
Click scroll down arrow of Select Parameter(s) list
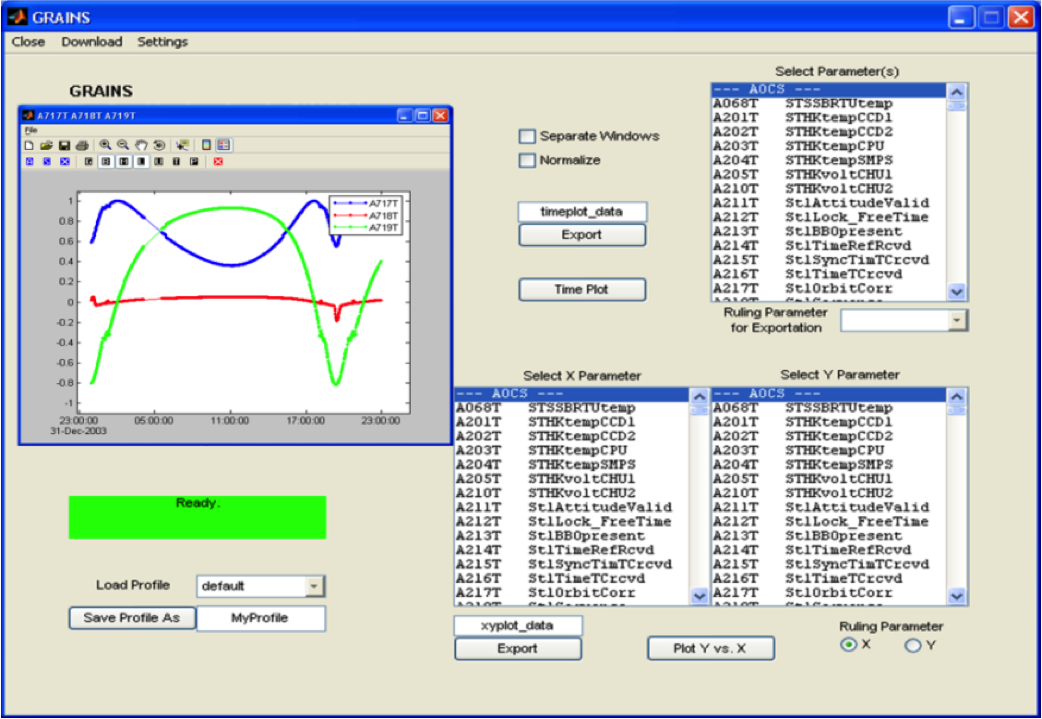tap(957, 292)
